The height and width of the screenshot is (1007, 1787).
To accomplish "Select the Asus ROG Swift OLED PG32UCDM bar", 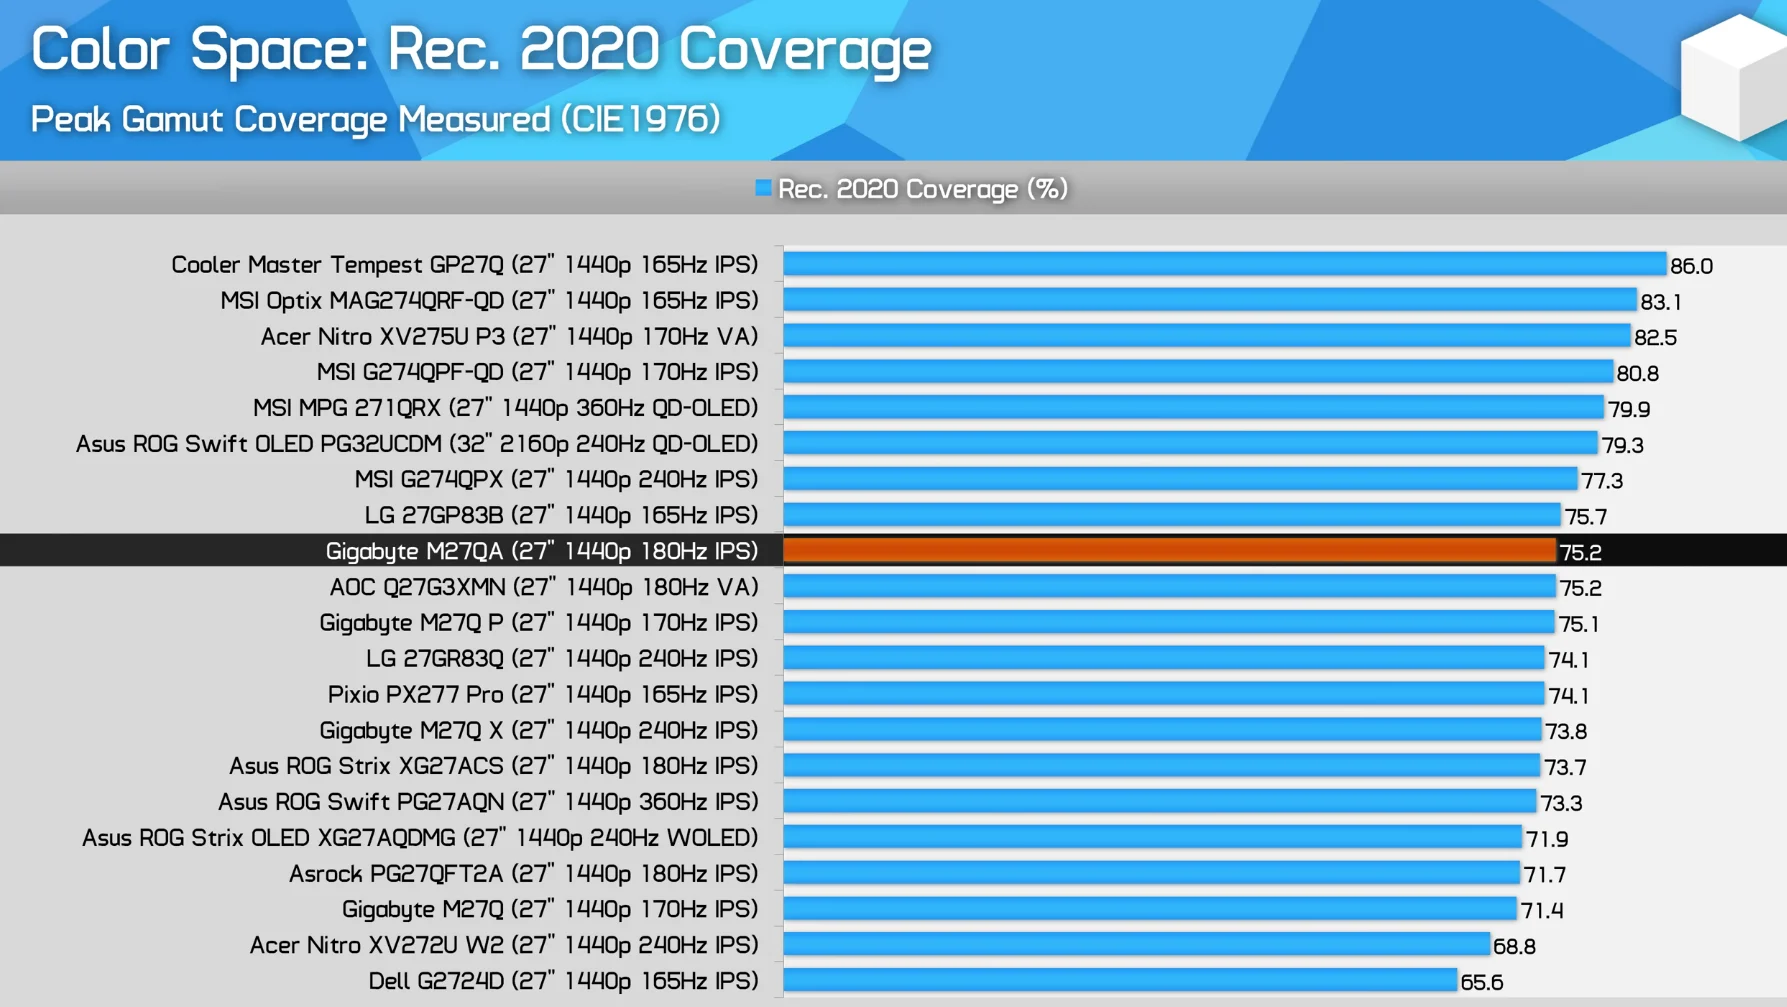I will [1191, 443].
